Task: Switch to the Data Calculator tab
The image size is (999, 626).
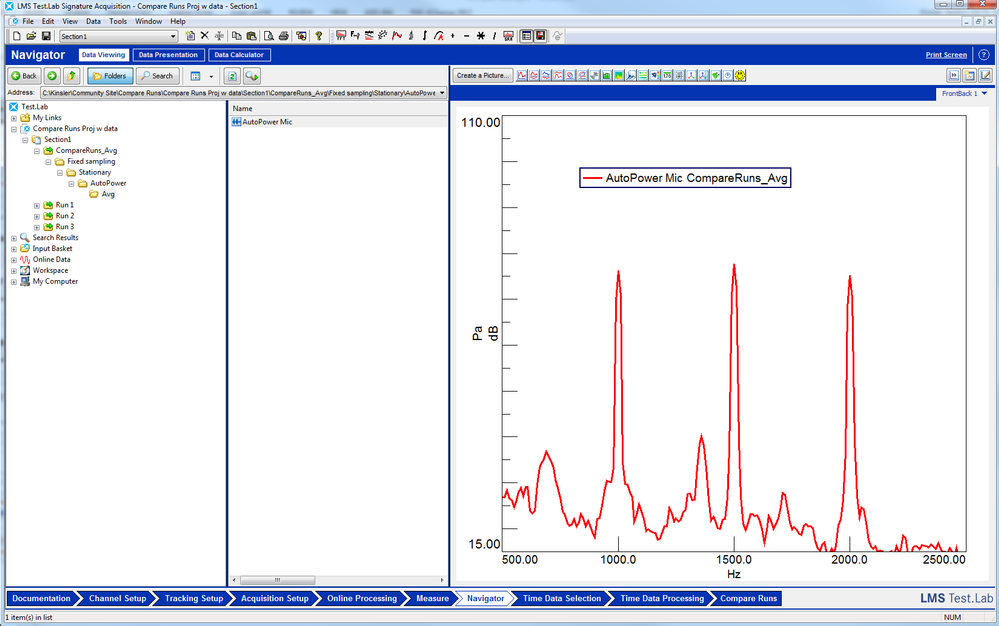Action: (x=239, y=55)
